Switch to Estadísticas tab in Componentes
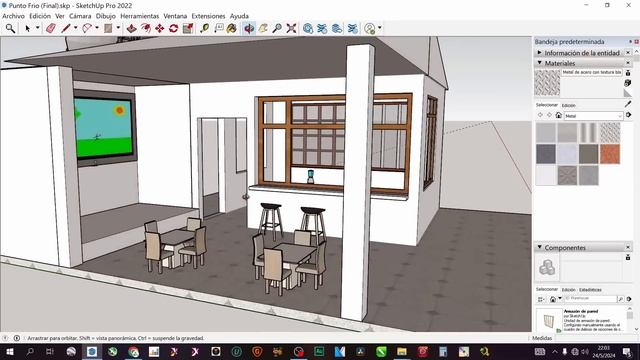640x360 pixels. point(590,290)
